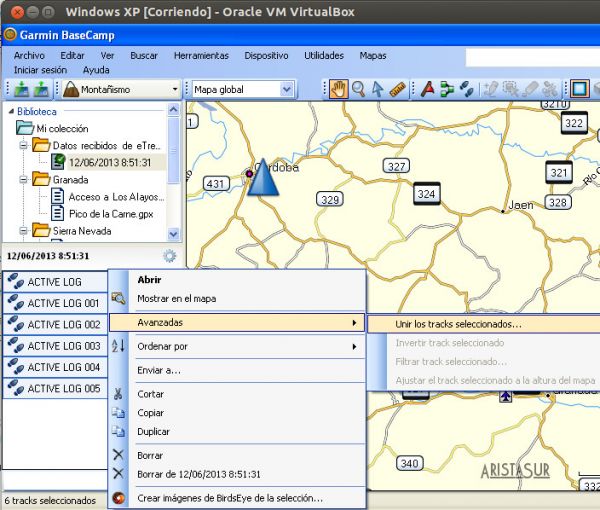This screenshot has width=600, height=510.
Task: Open the Herramientas menu
Action: coord(200,56)
